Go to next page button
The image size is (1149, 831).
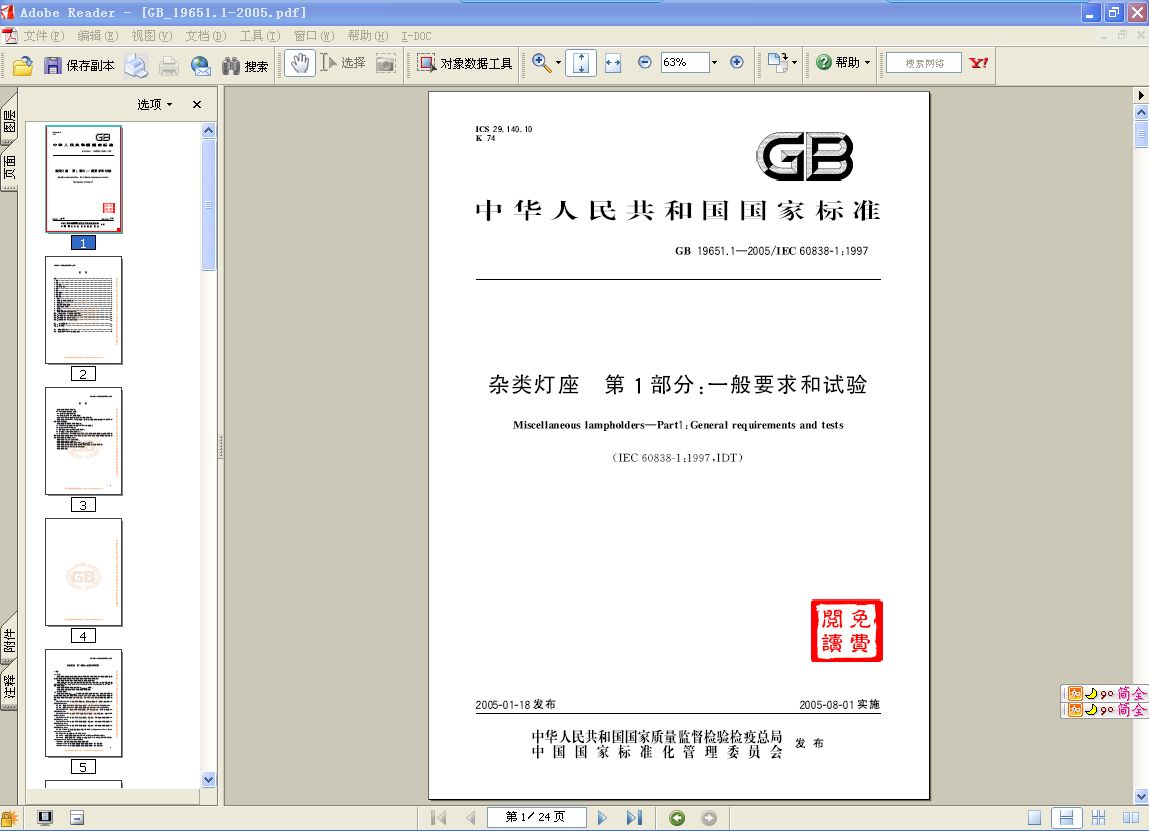[x=602, y=817]
